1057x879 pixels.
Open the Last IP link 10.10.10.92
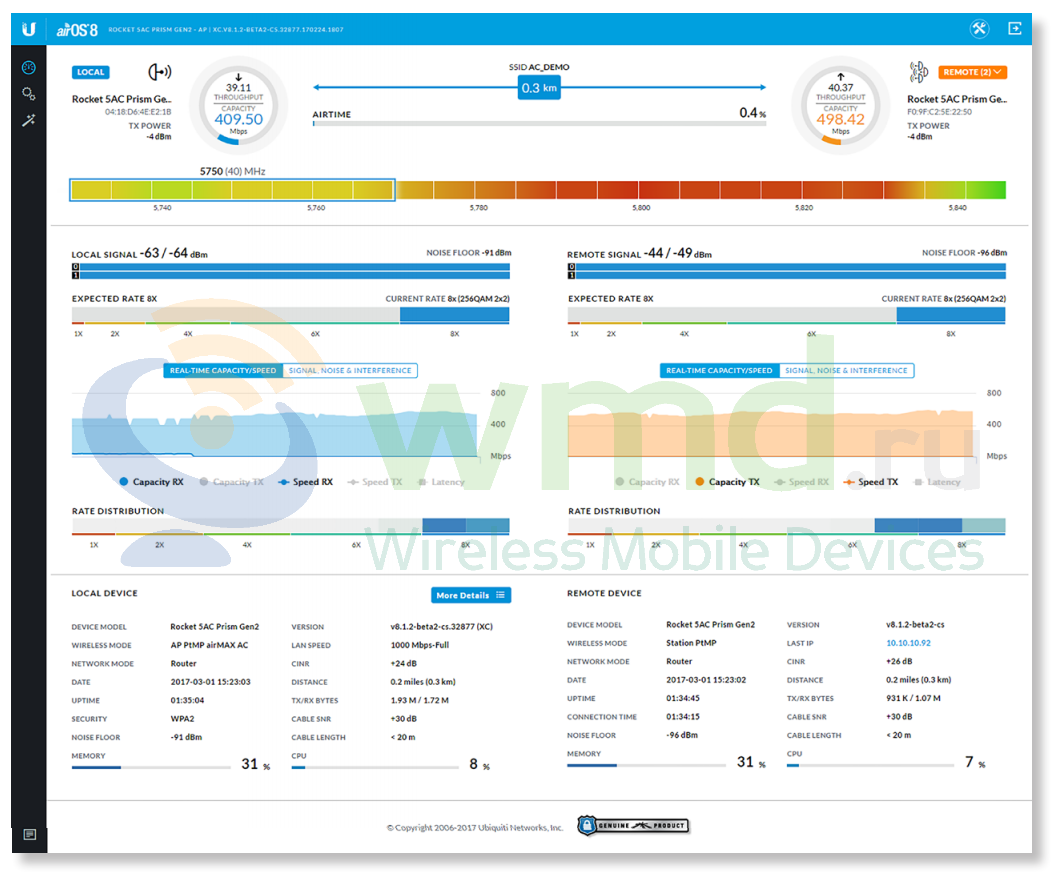908,643
